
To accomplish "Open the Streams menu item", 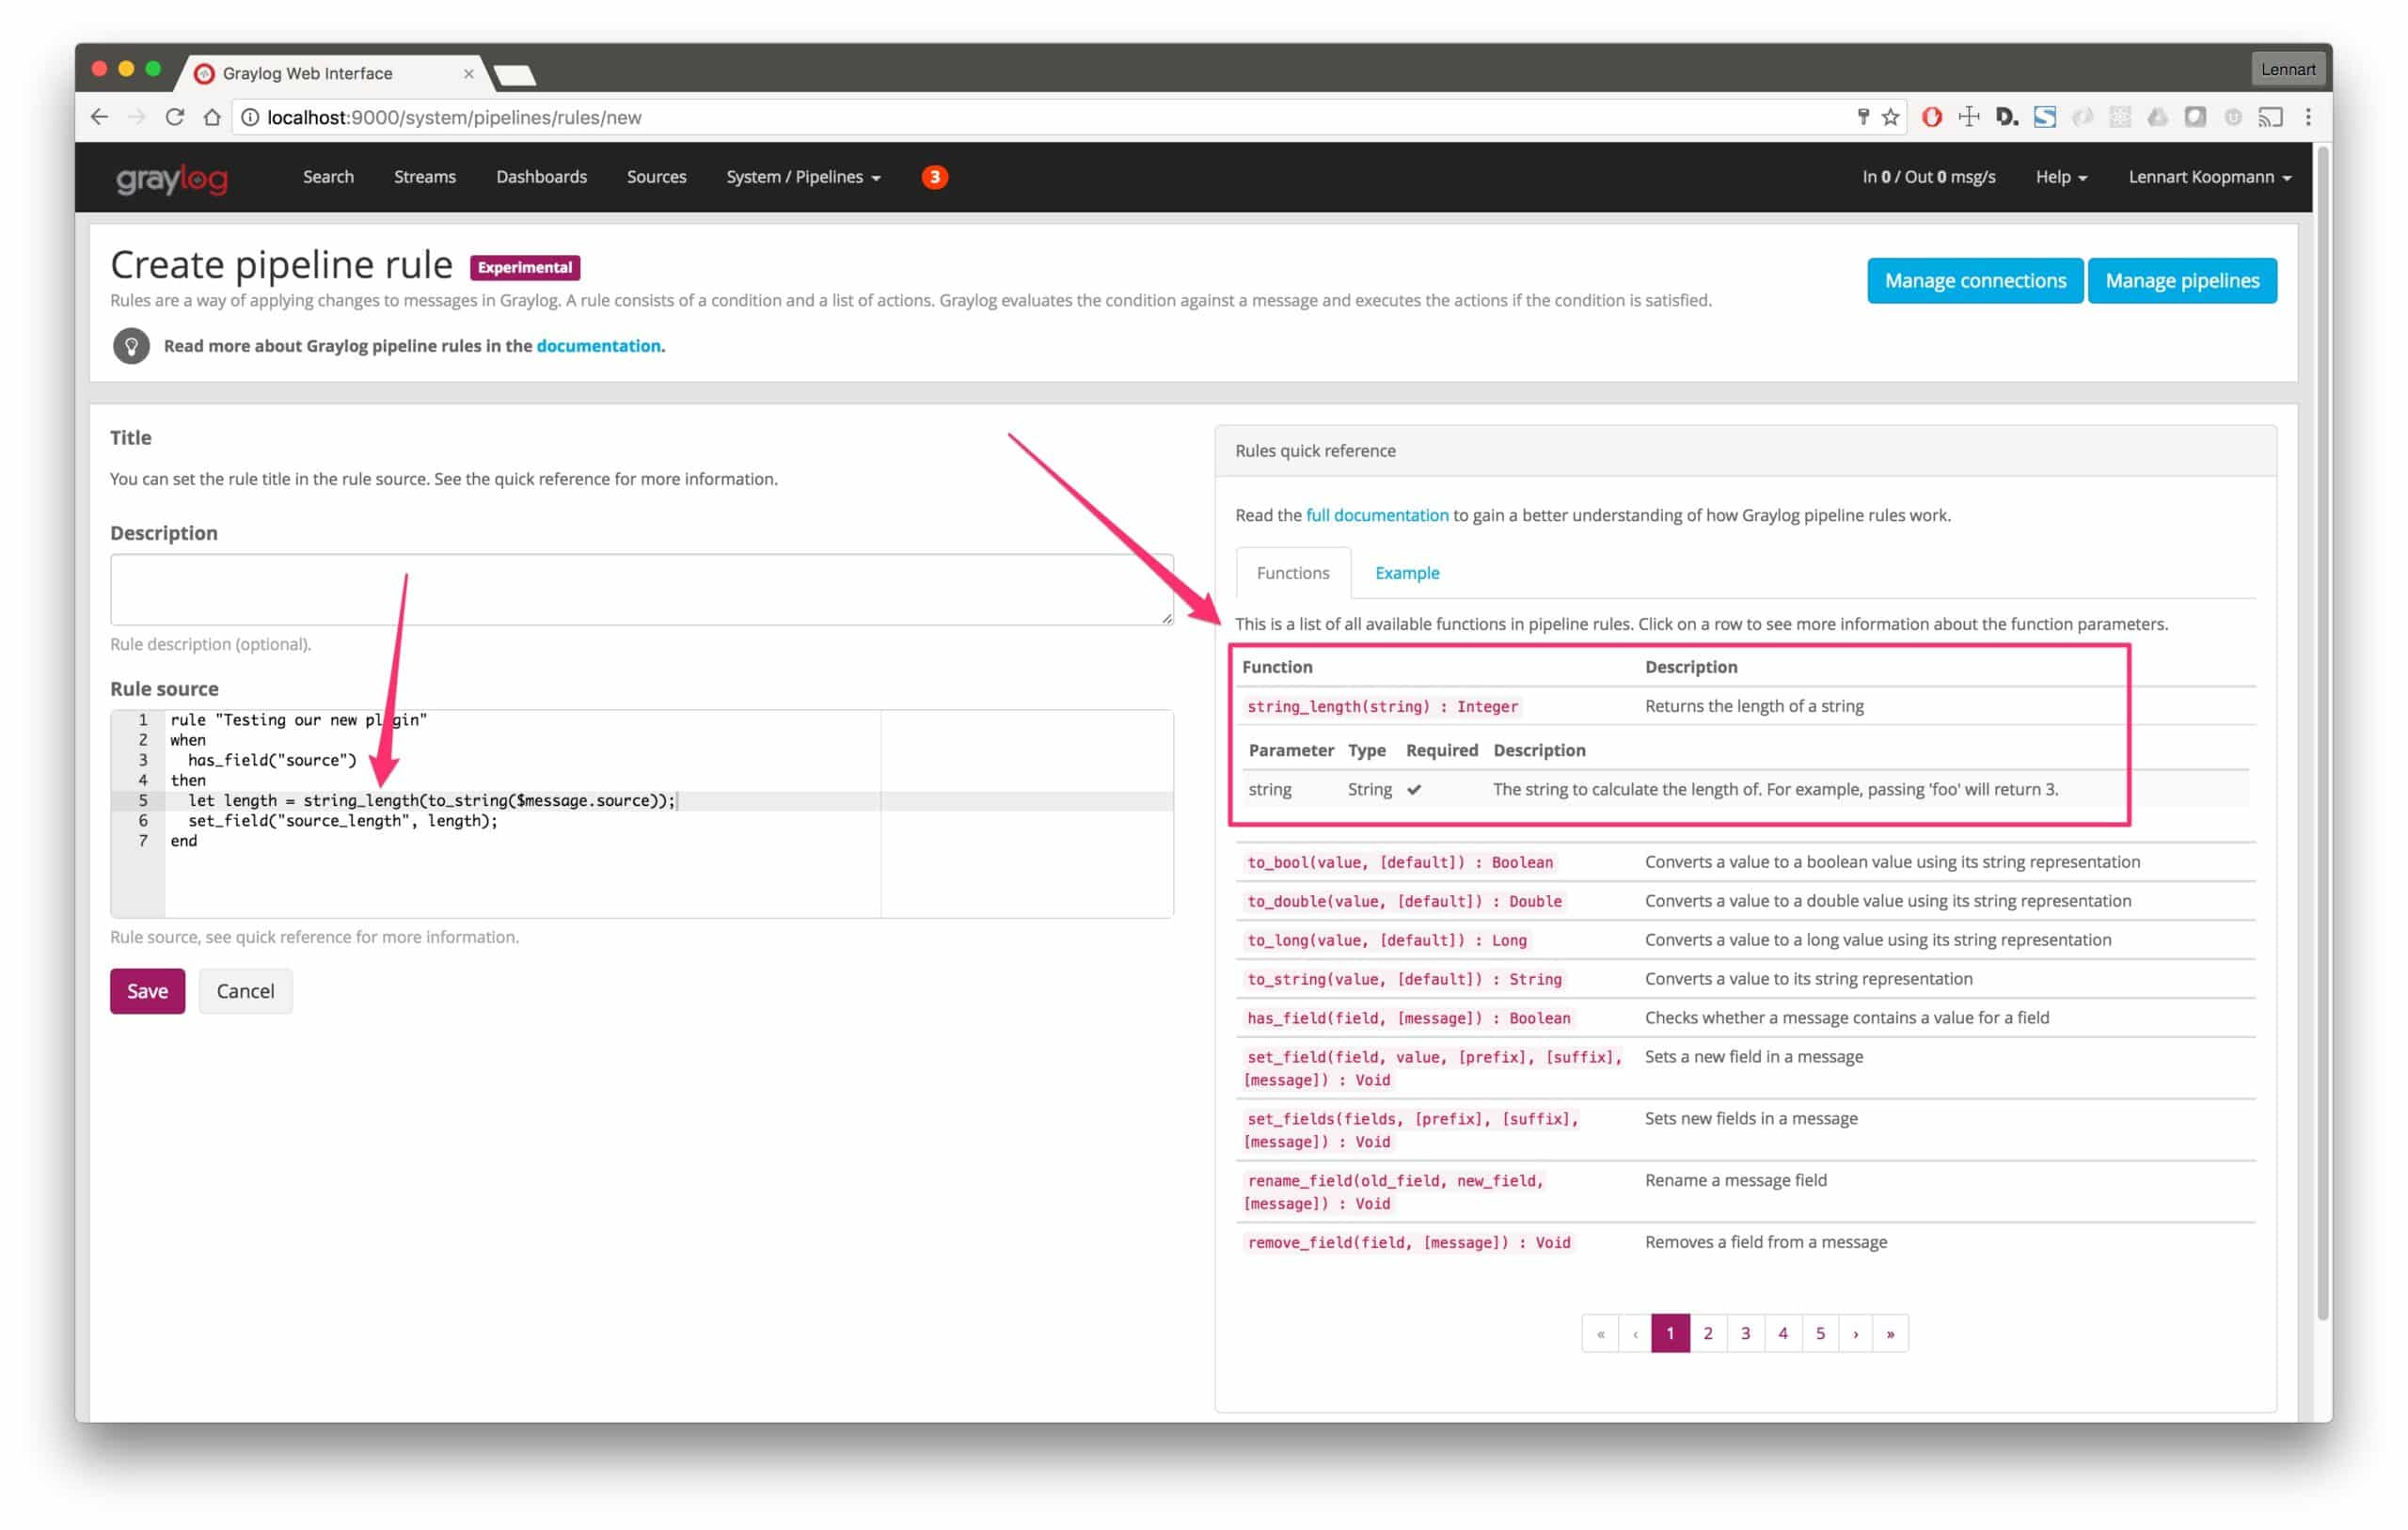I will pos(424,177).
